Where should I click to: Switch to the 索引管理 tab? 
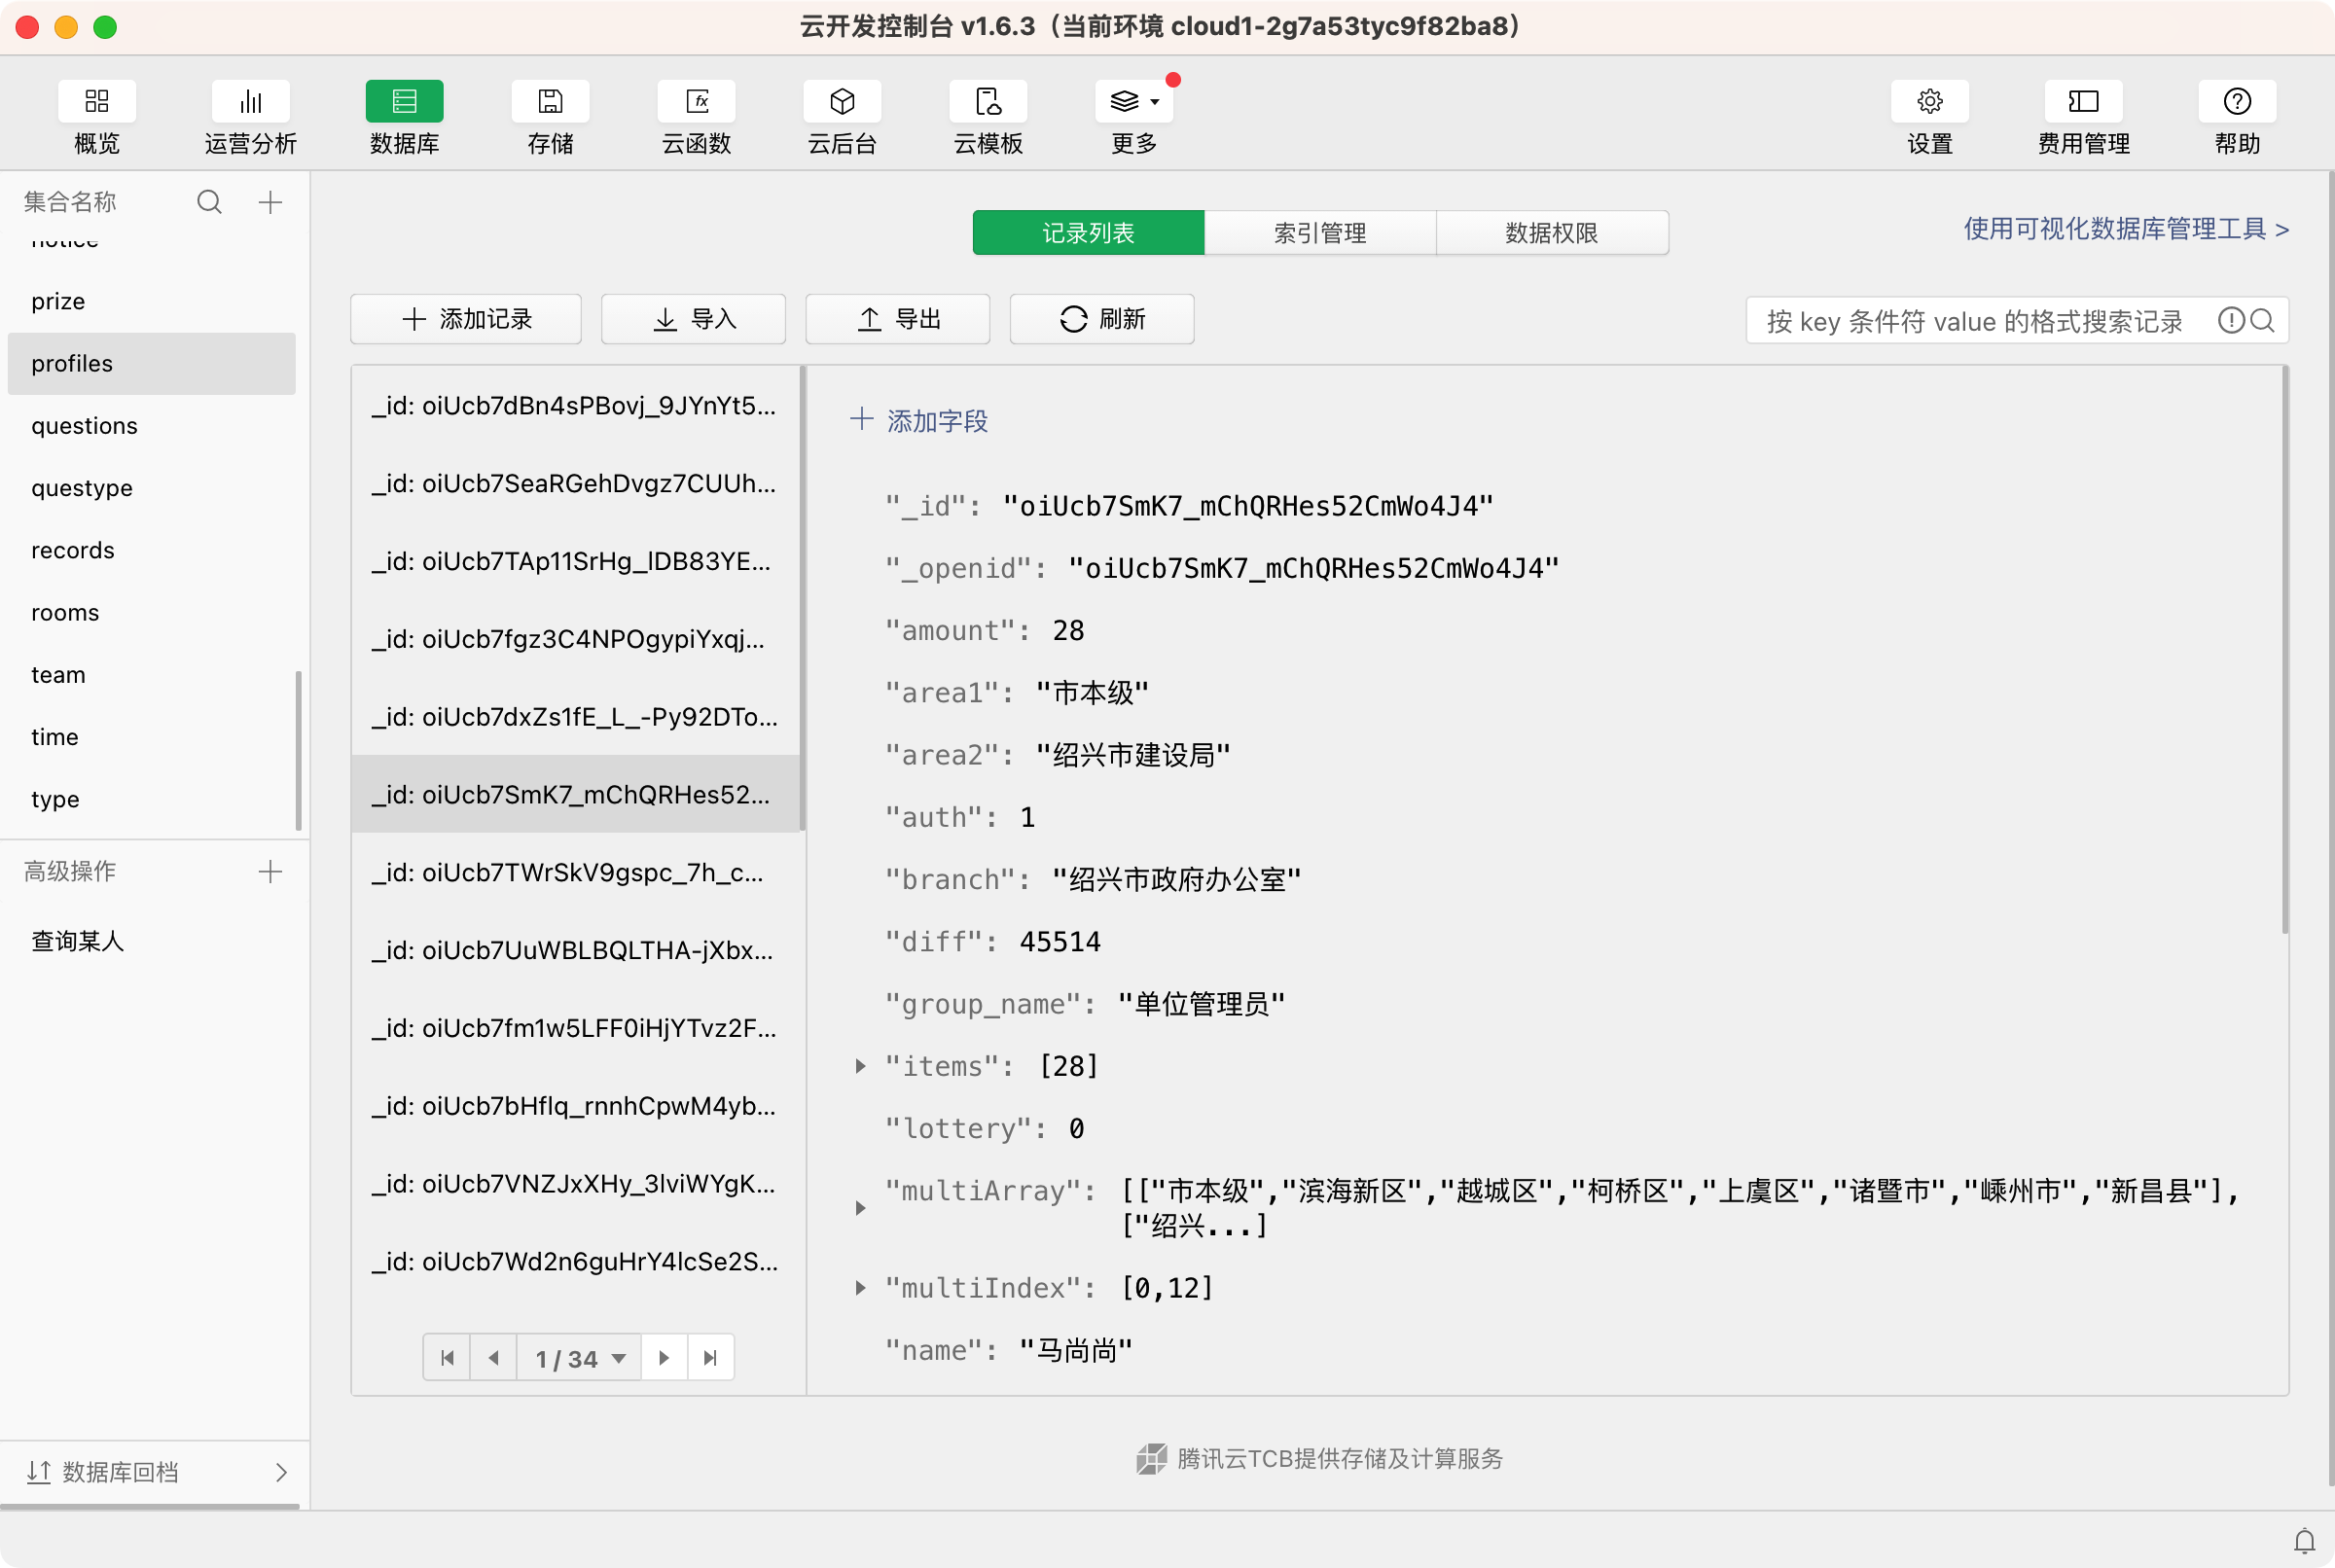[x=1319, y=233]
